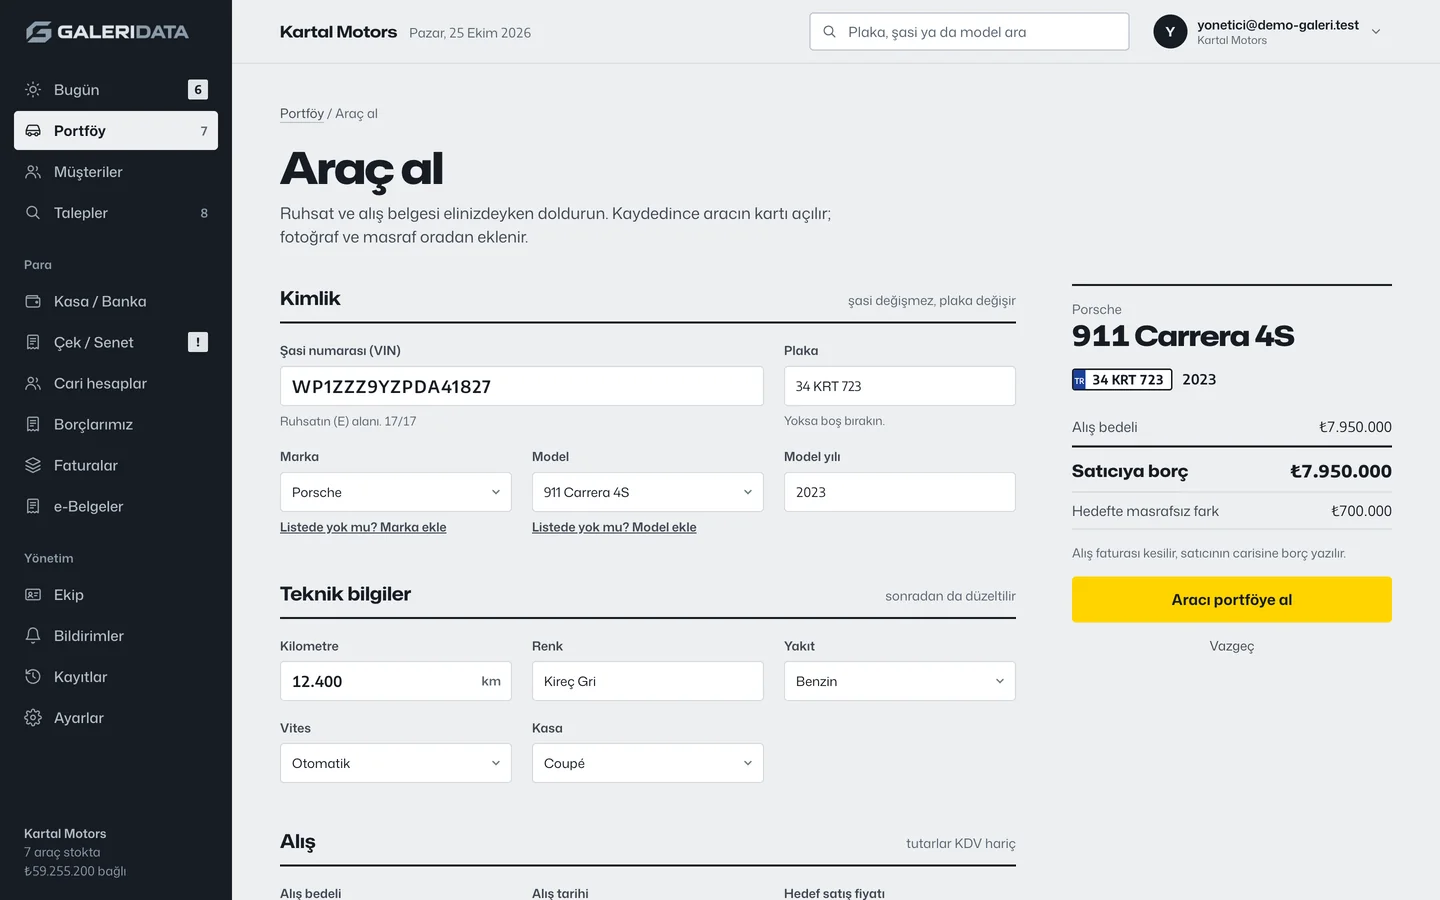Click the Vazgeç link

click(x=1232, y=646)
